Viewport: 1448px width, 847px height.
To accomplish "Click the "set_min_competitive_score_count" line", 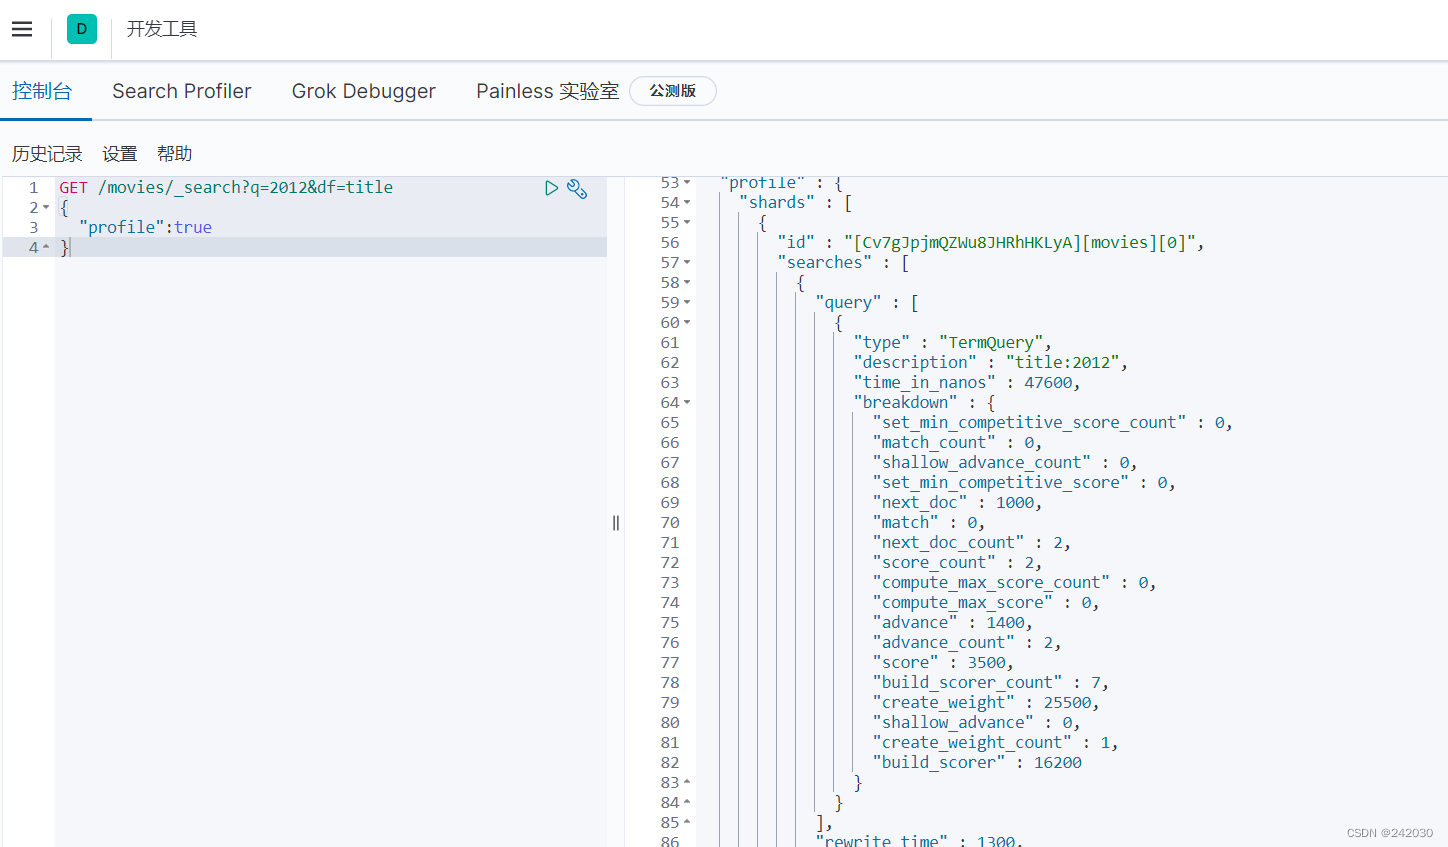I will pos(1052,422).
